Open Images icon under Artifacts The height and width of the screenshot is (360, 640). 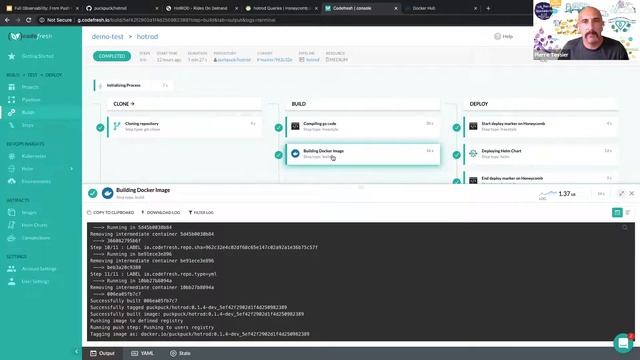pos(11,212)
